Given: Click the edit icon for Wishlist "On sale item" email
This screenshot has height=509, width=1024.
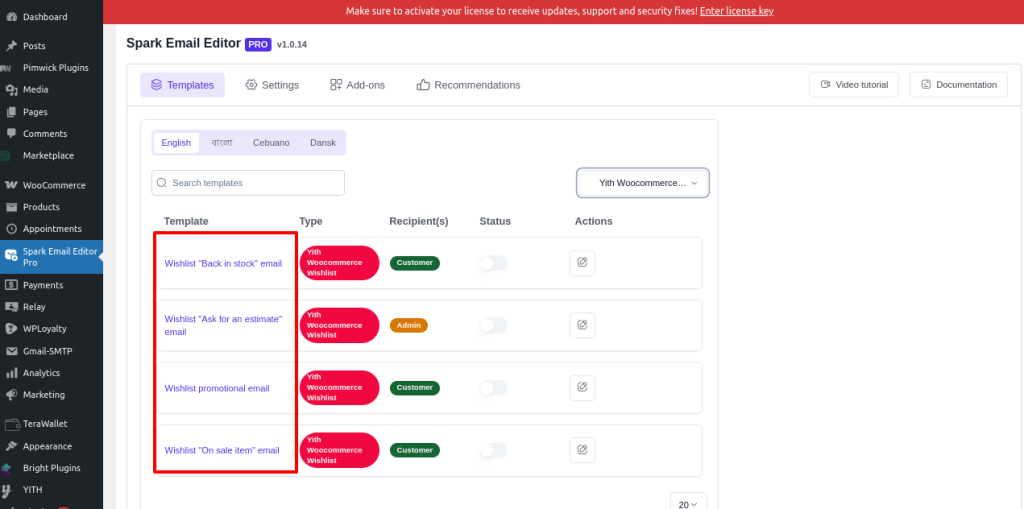Looking at the screenshot, I should point(582,450).
